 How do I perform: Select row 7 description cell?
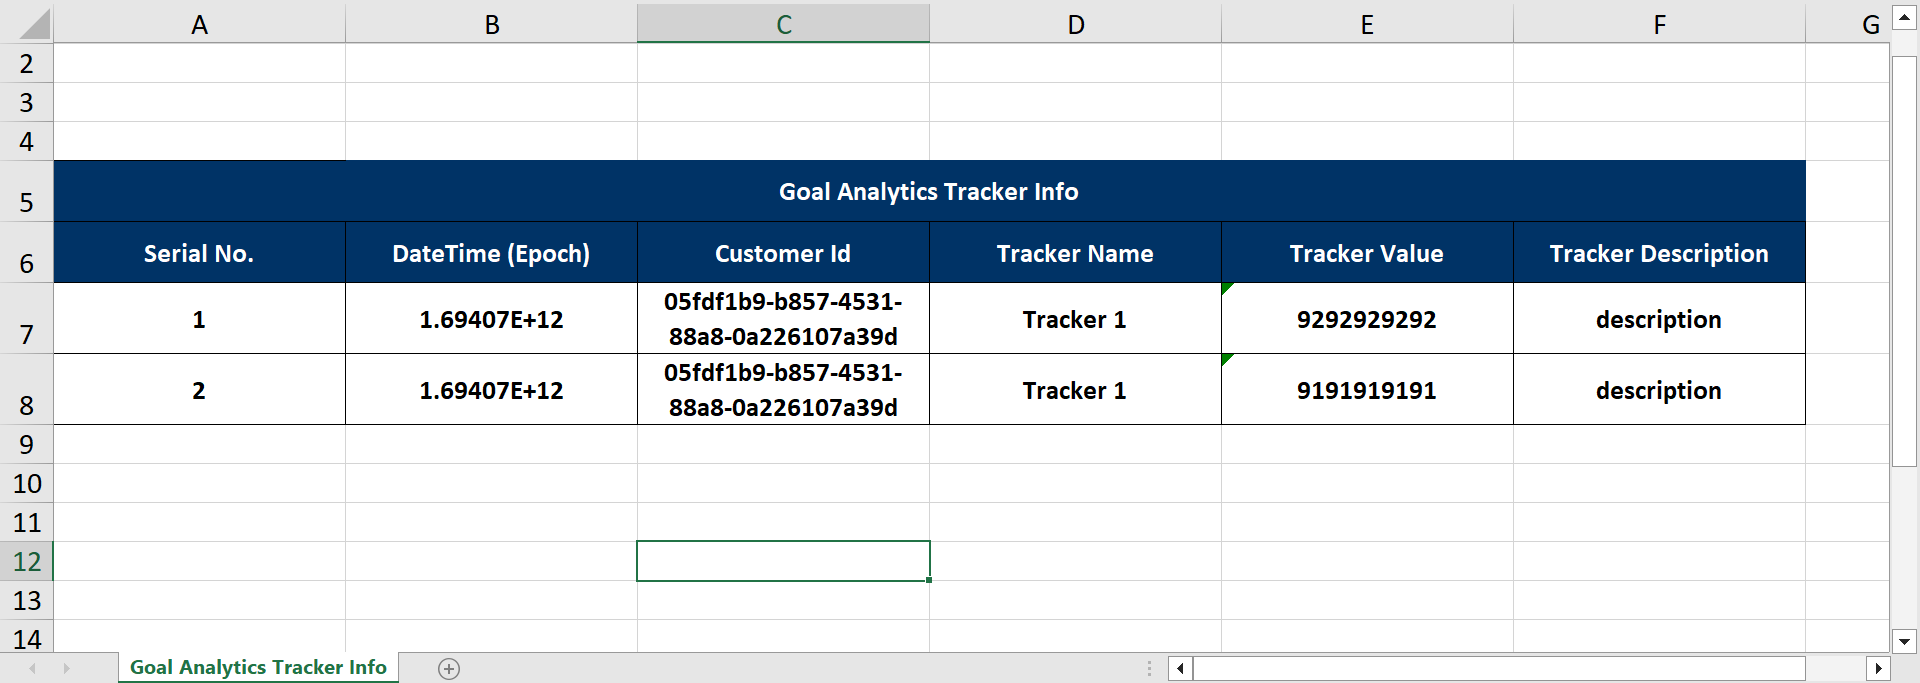pyautogui.click(x=1659, y=319)
